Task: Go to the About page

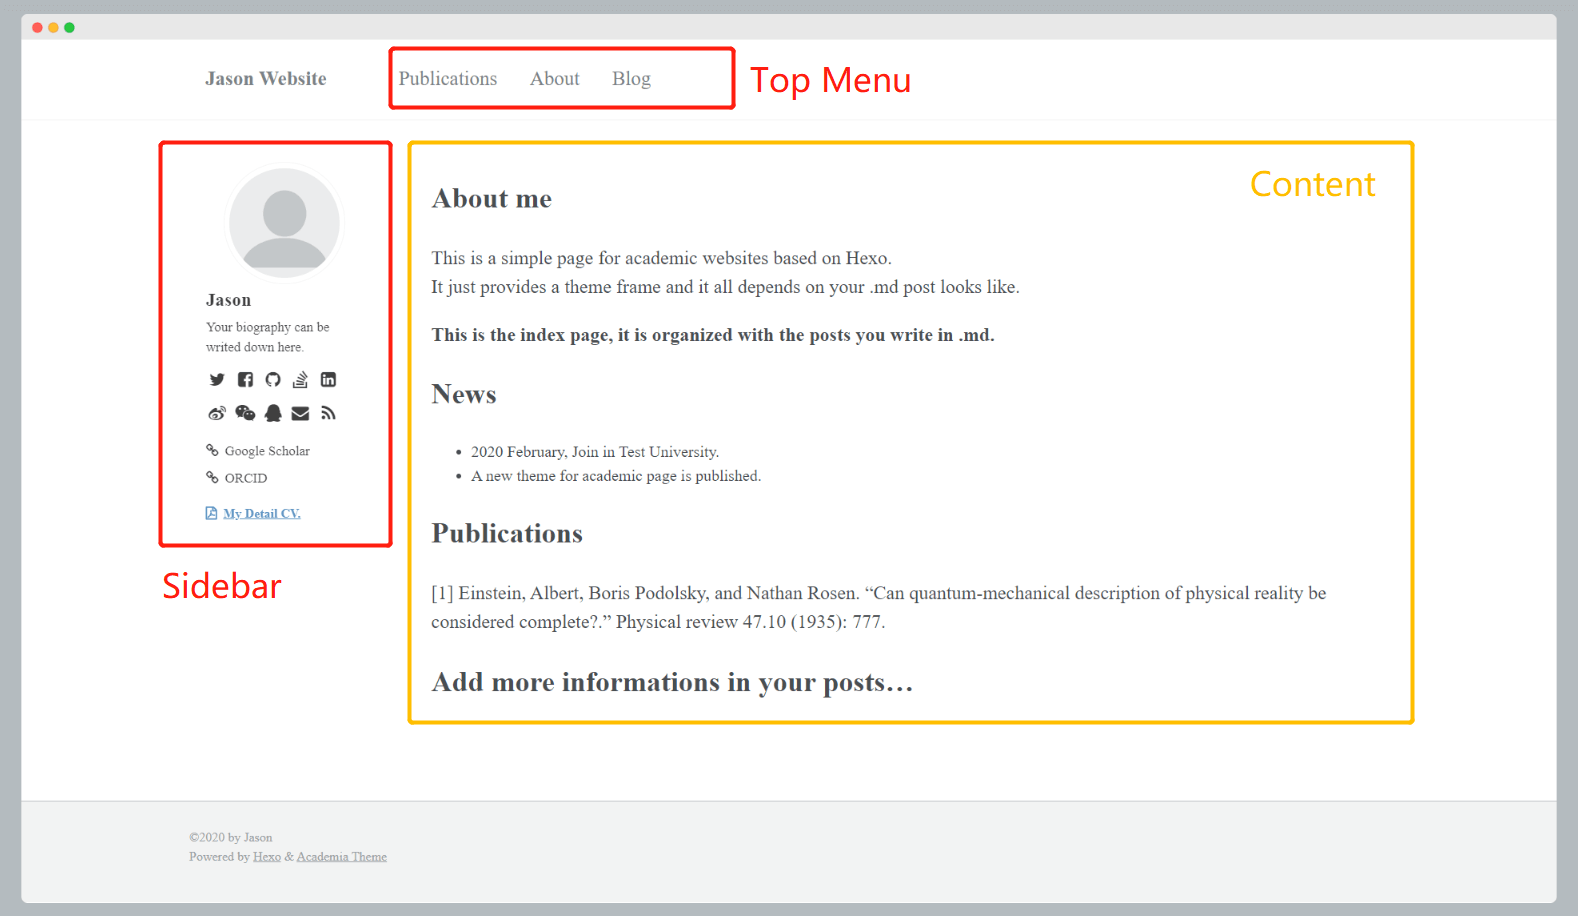Action: 554,79
